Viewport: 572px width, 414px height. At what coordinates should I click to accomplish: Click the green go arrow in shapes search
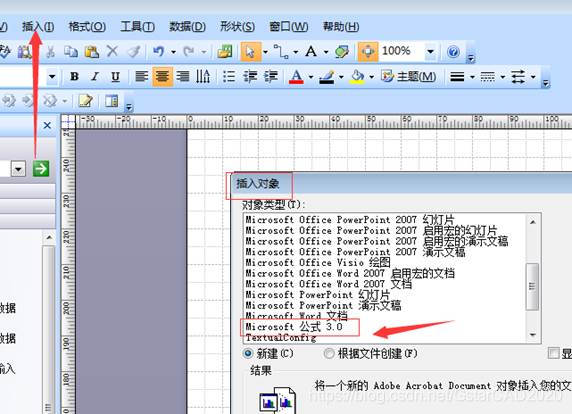coord(41,169)
